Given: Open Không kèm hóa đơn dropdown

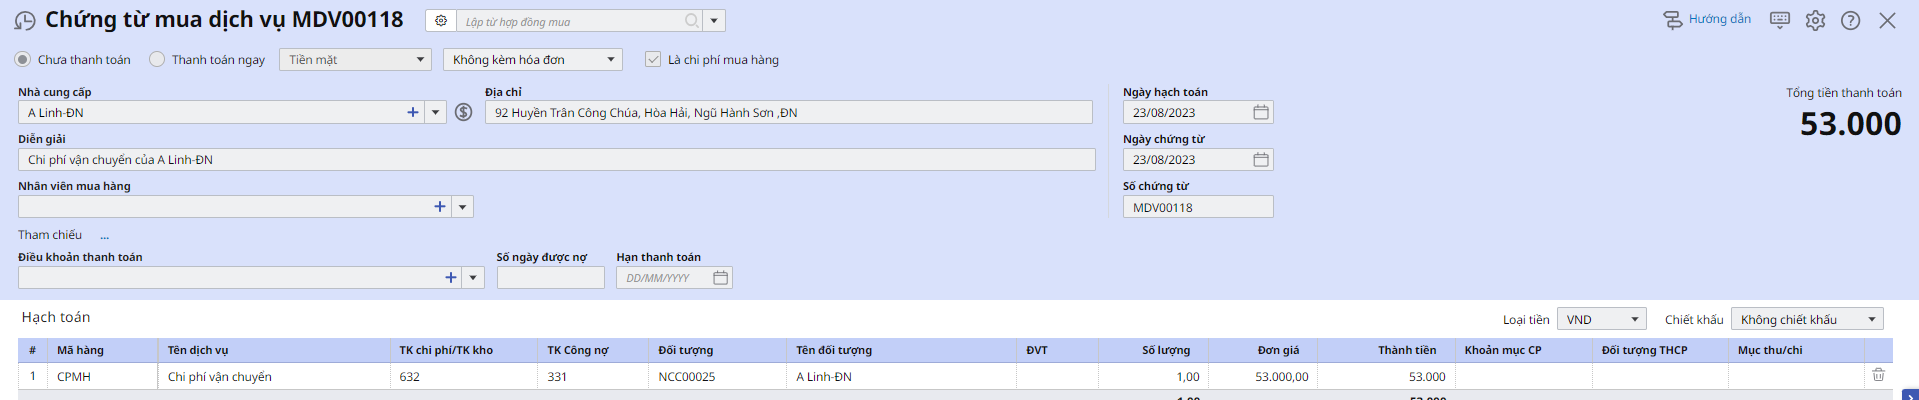Looking at the screenshot, I should (533, 60).
